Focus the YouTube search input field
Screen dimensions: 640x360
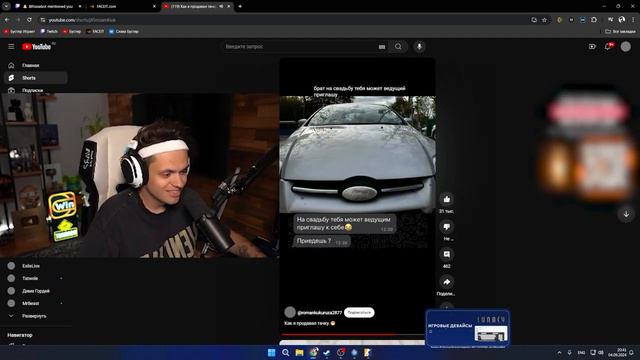point(300,47)
